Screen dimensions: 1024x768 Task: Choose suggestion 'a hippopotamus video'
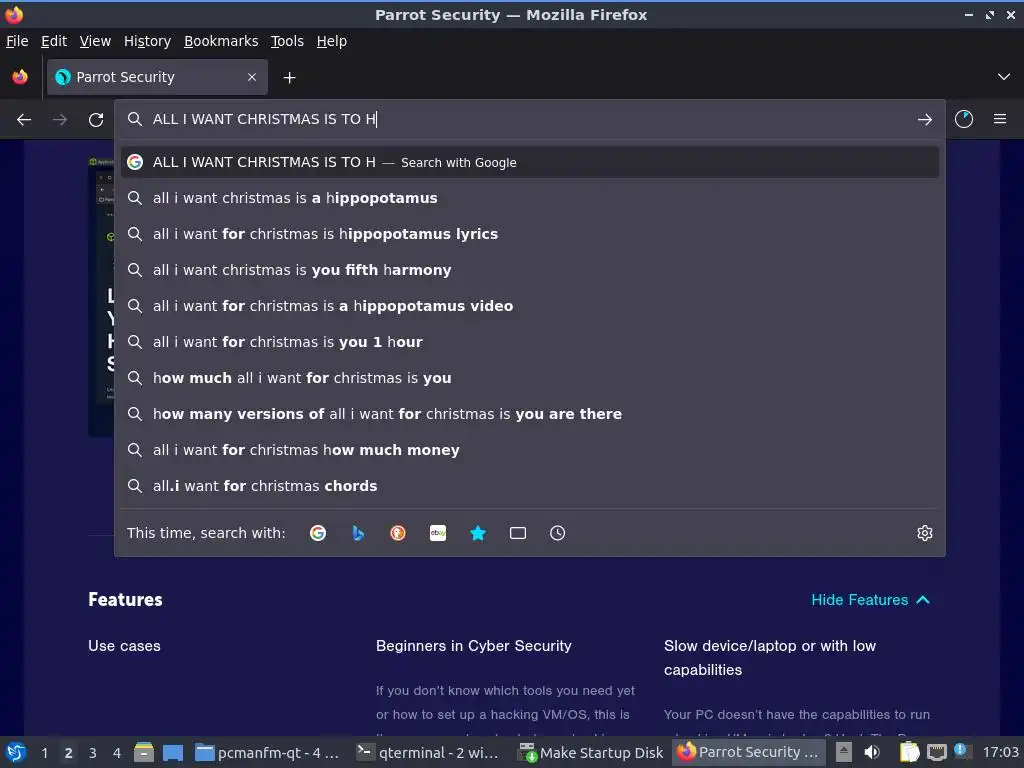click(530, 306)
